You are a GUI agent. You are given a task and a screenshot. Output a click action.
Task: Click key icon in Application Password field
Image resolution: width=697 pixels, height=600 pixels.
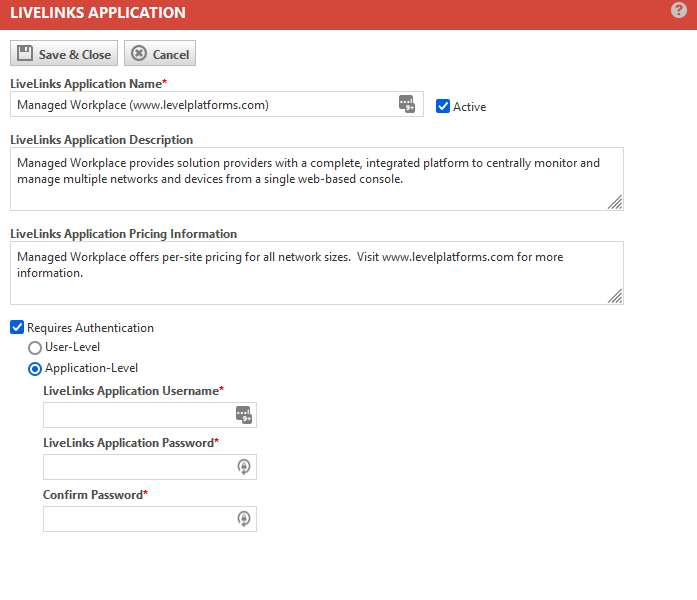click(x=244, y=467)
